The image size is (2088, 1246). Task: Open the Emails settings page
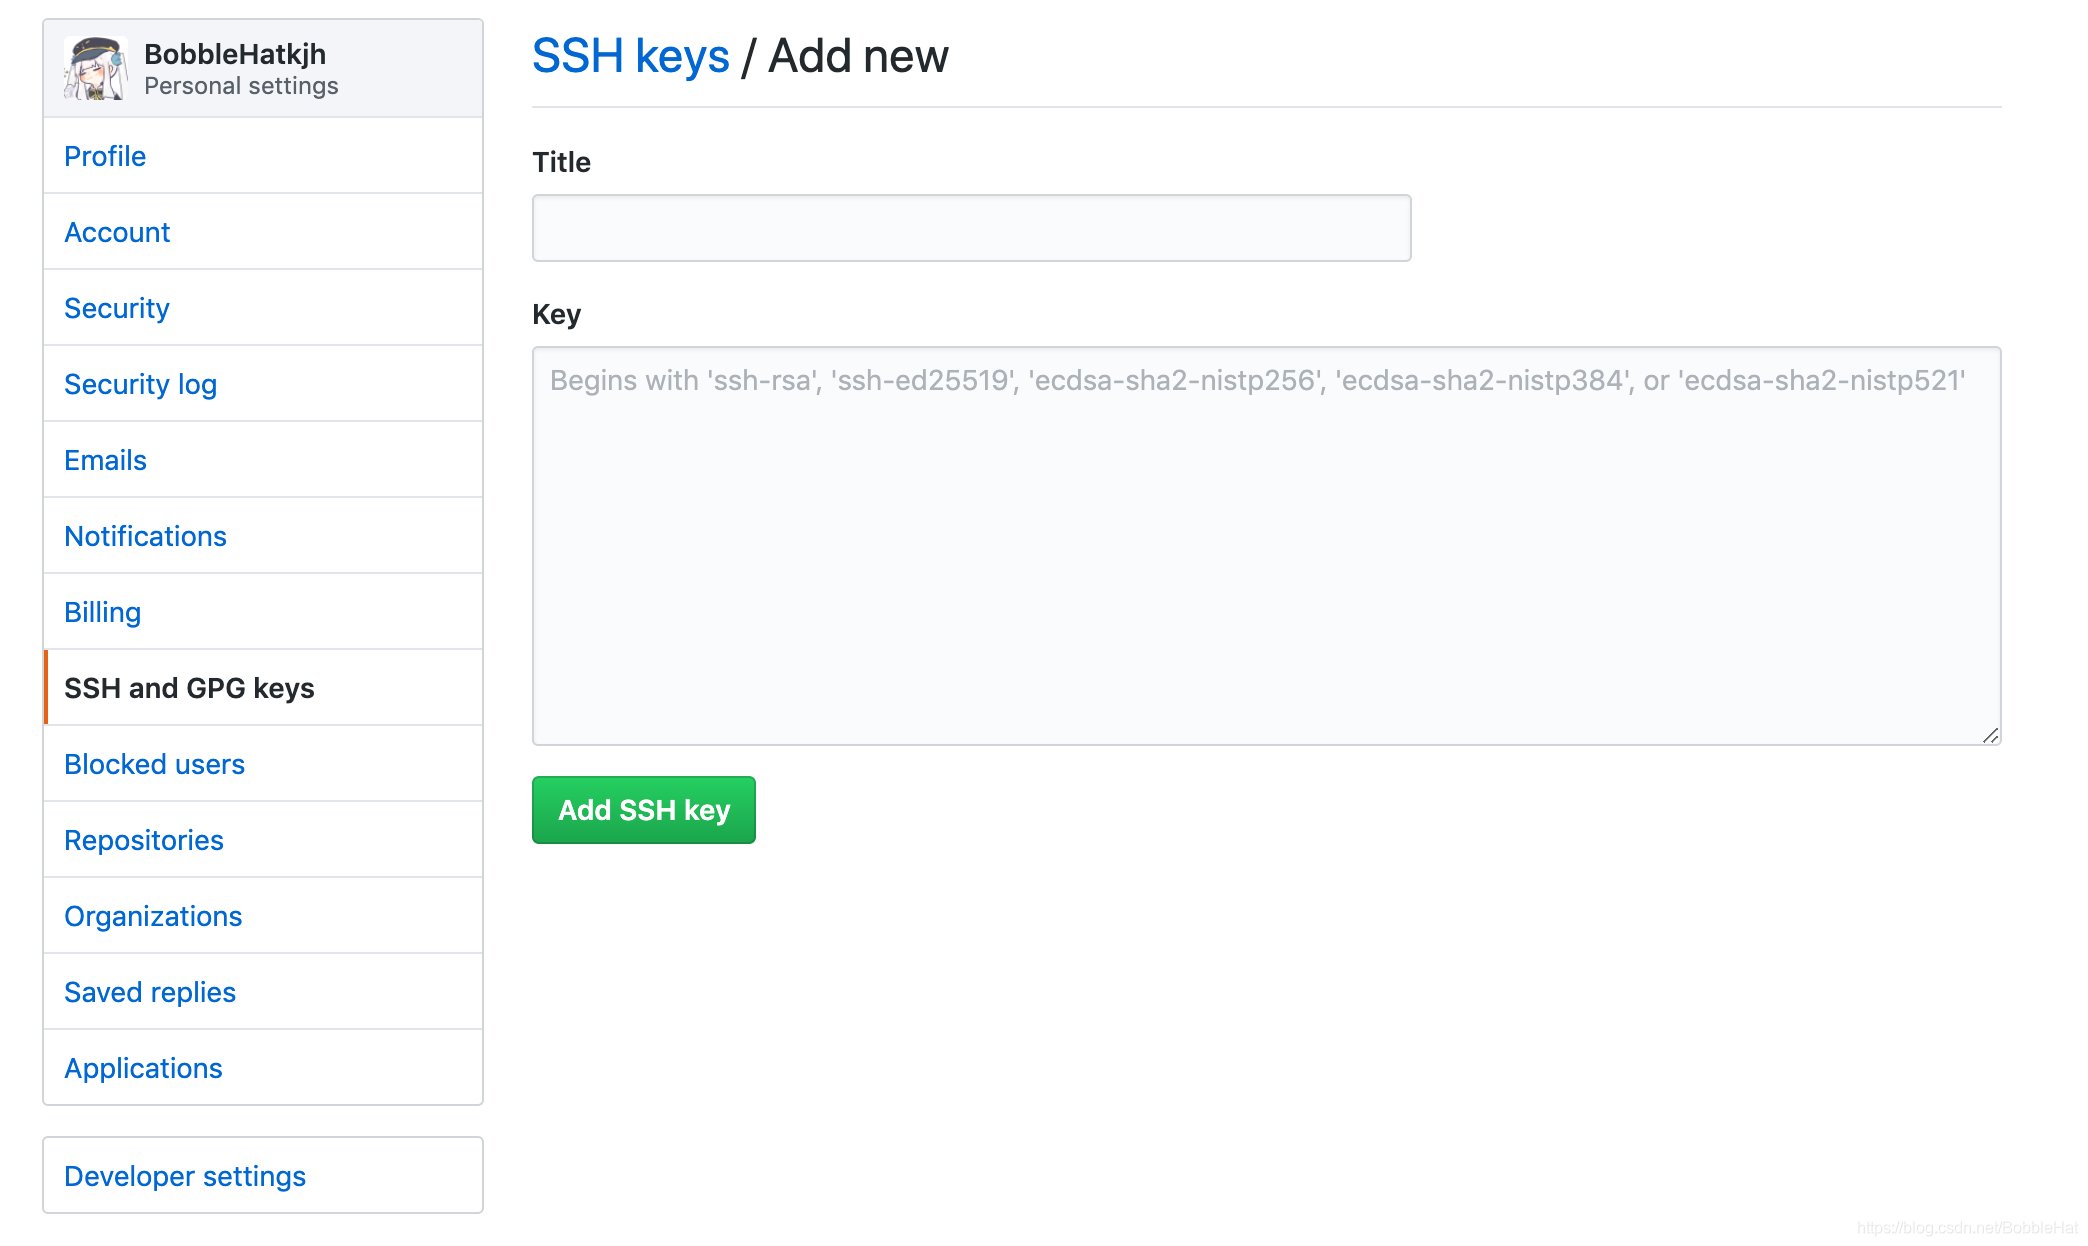(104, 460)
